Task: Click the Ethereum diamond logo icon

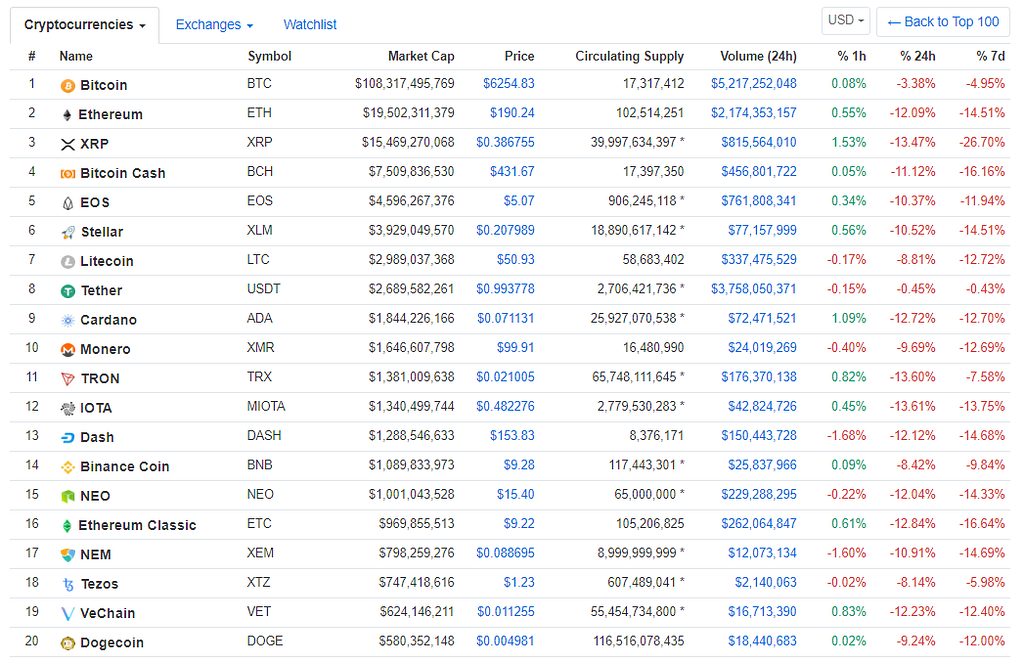Action: 67,115
